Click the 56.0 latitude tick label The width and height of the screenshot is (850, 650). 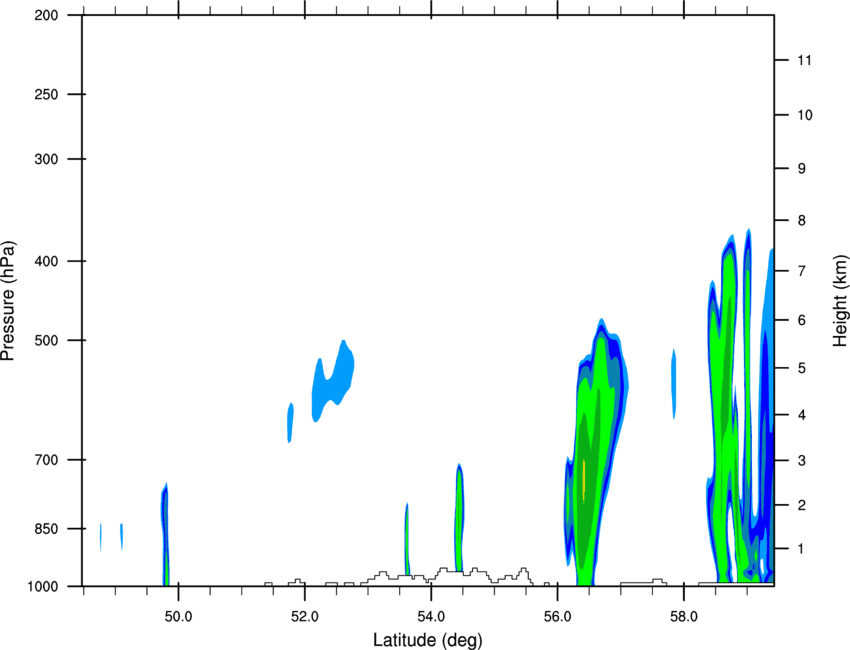click(x=557, y=617)
